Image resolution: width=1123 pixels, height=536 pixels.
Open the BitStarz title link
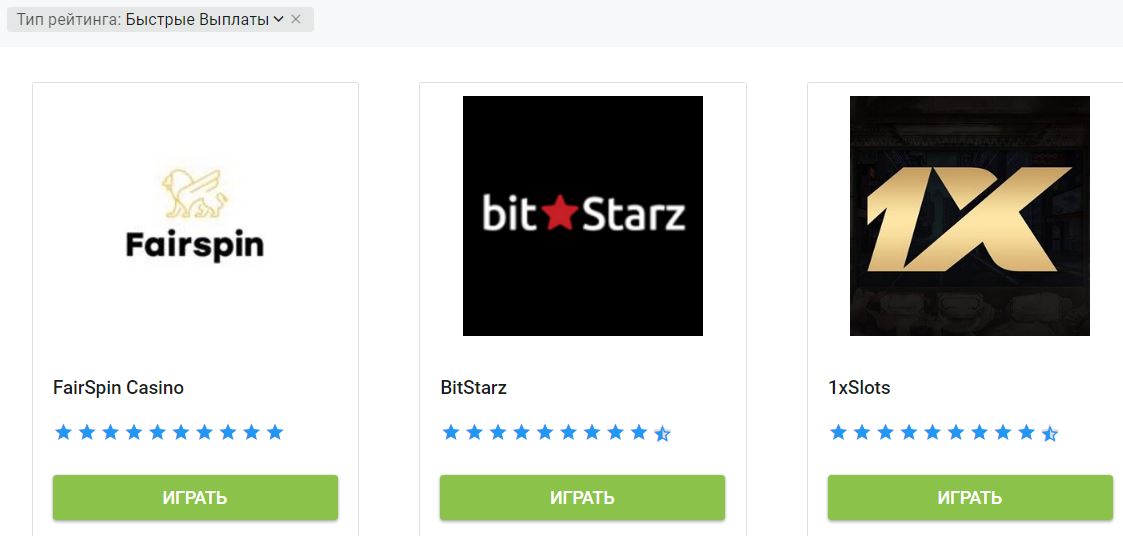tap(473, 388)
